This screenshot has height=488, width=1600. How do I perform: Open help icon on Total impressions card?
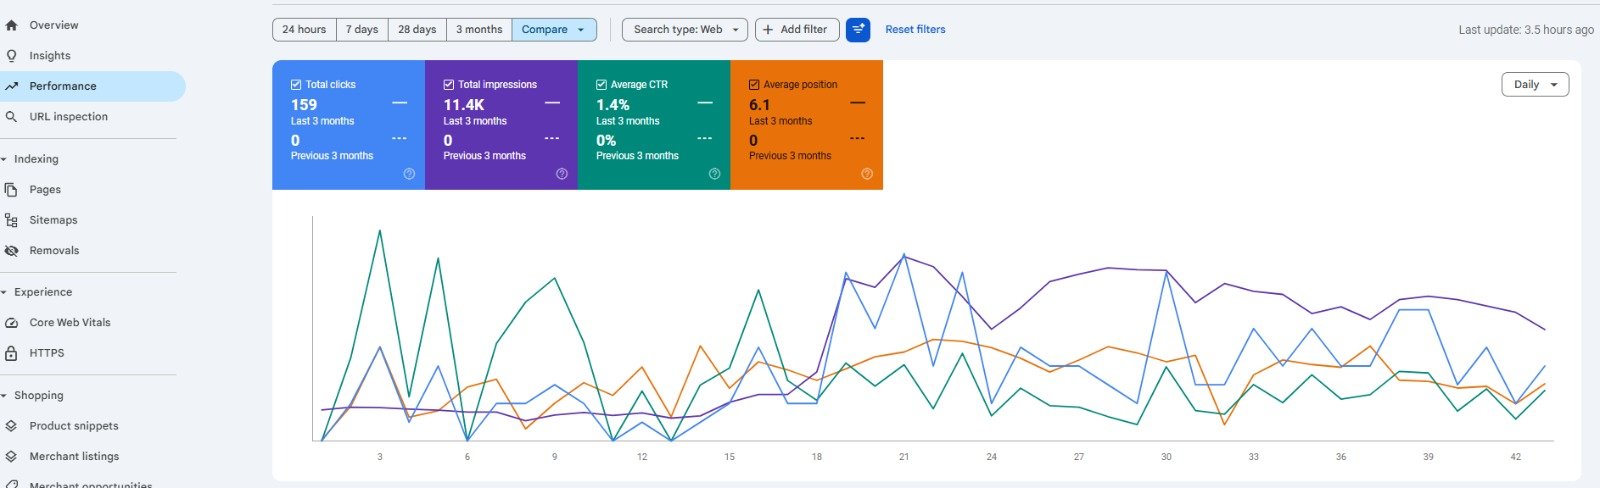coord(562,174)
